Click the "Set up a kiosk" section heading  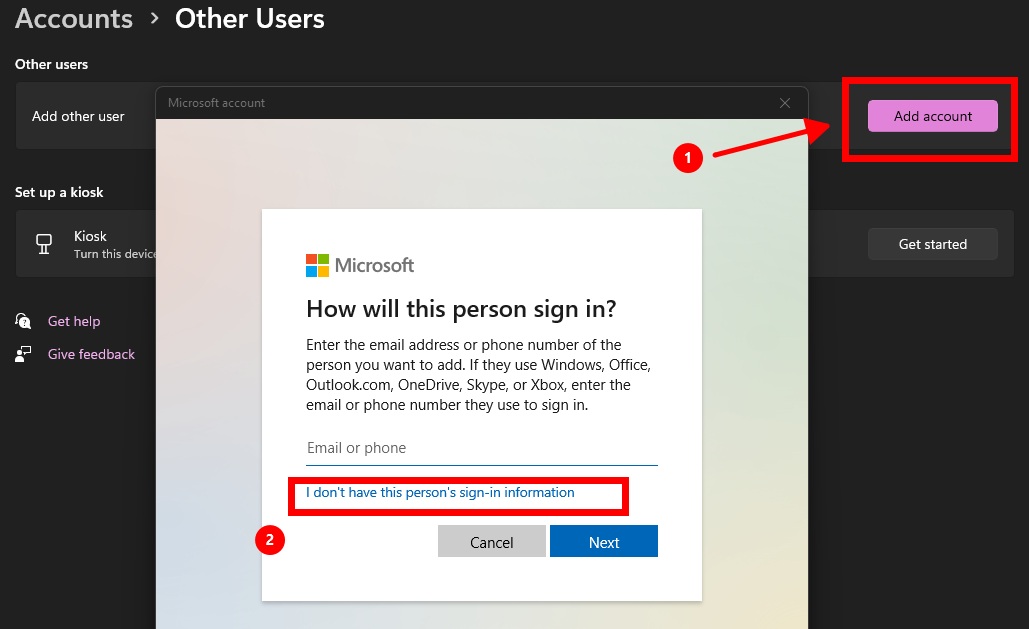59,192
